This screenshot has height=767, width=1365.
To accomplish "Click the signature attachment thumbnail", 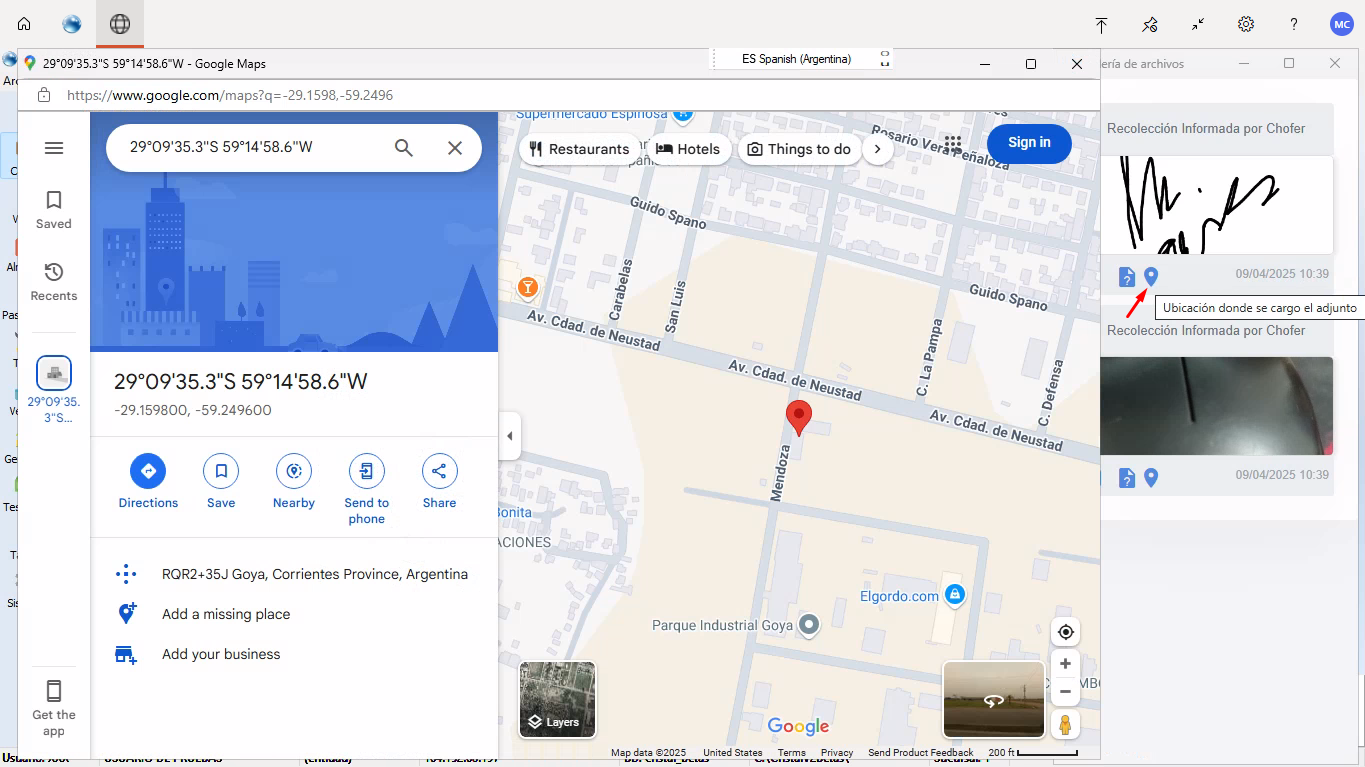I will 1217,204.
